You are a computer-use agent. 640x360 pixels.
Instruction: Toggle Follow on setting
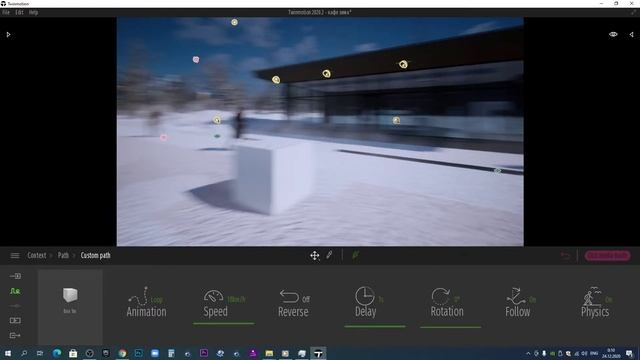click(x=533, y=300)
